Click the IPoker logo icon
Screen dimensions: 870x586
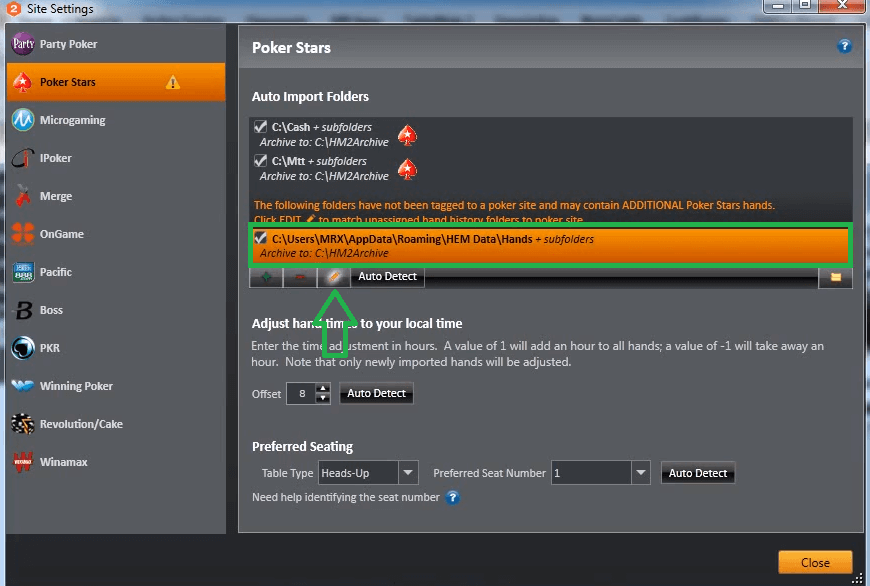(23, 158)
